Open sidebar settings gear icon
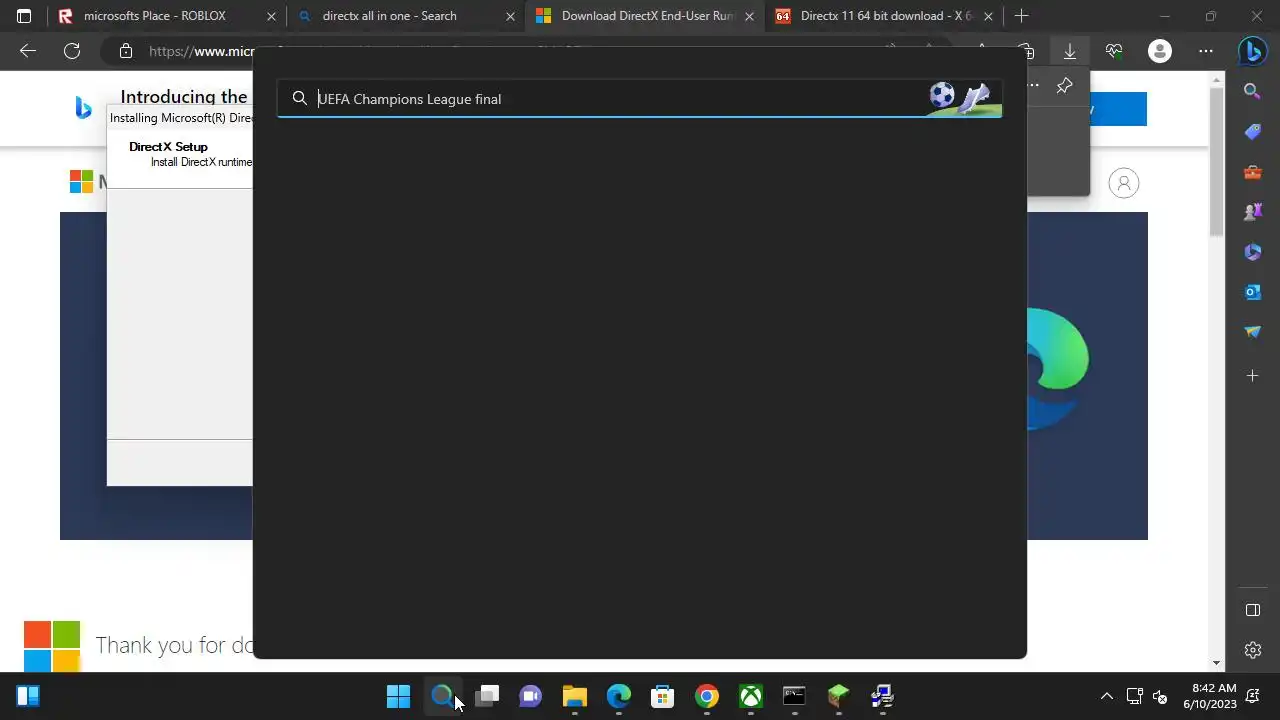 click(1252, 650)
